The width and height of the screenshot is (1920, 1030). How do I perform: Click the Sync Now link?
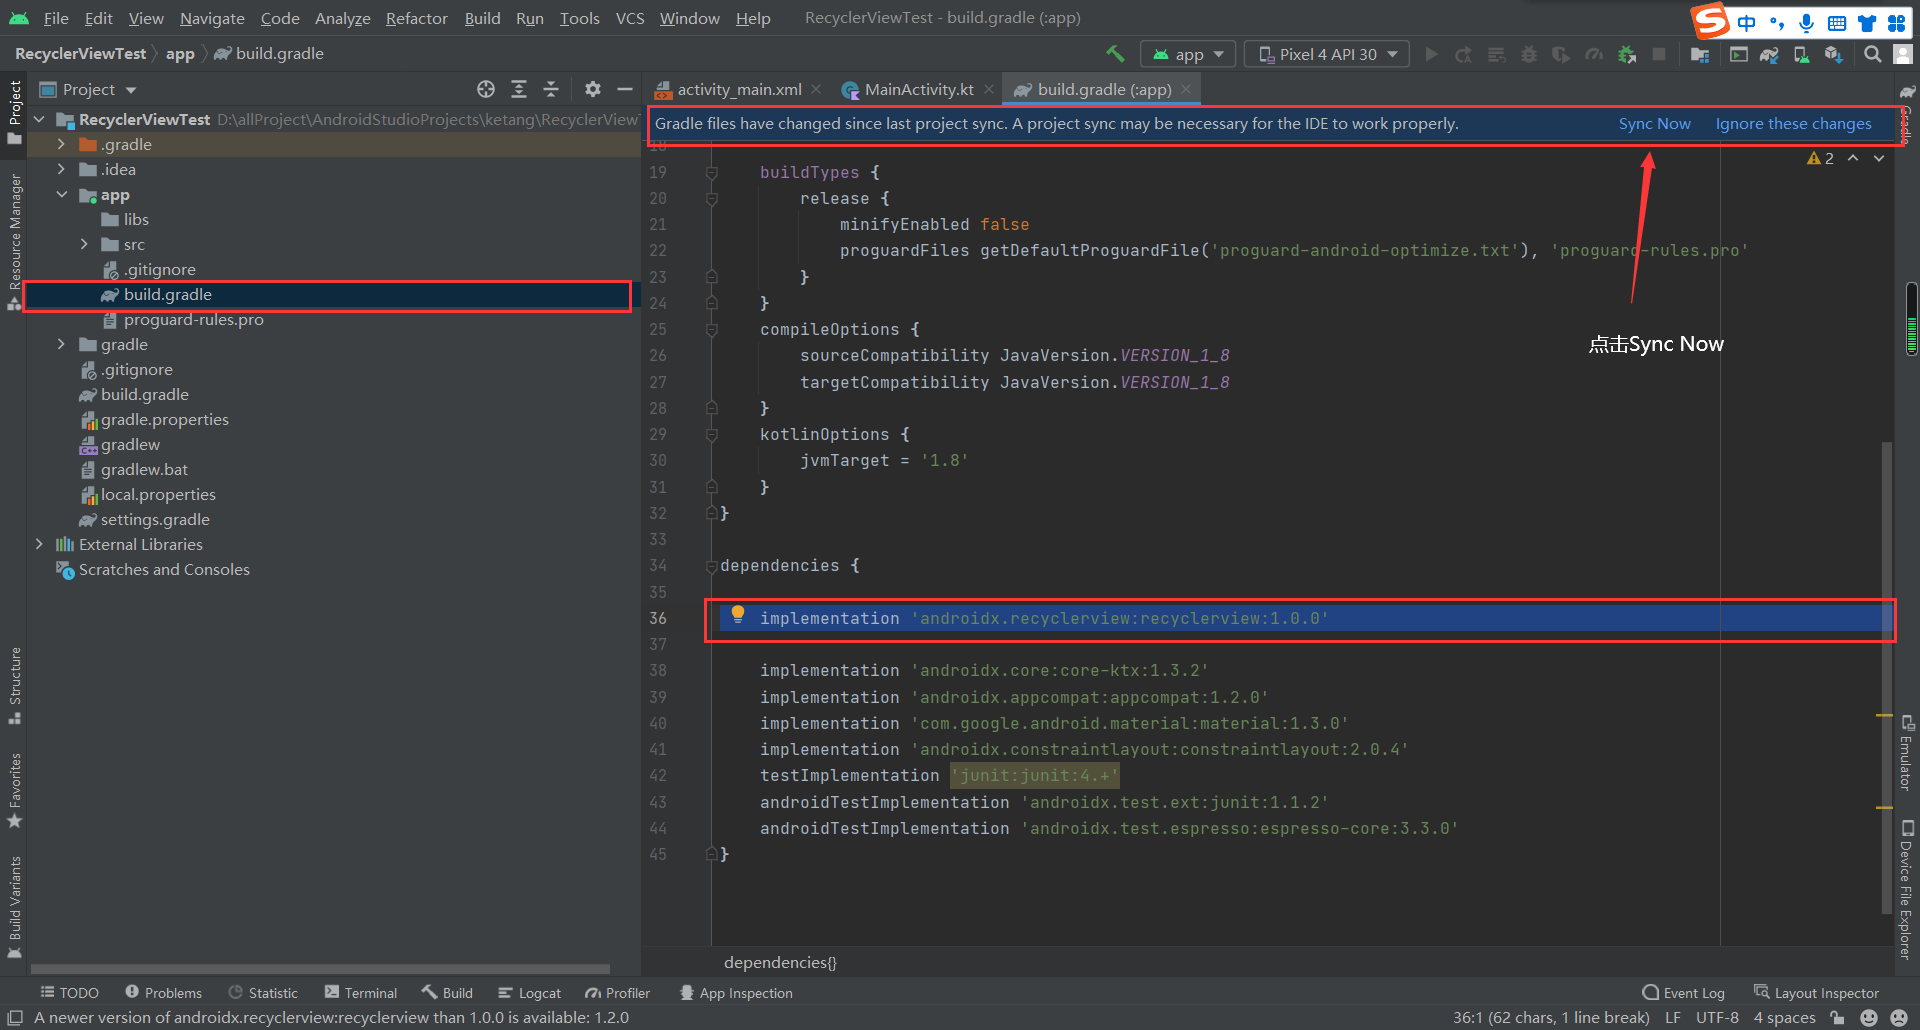click(1654, 124)
